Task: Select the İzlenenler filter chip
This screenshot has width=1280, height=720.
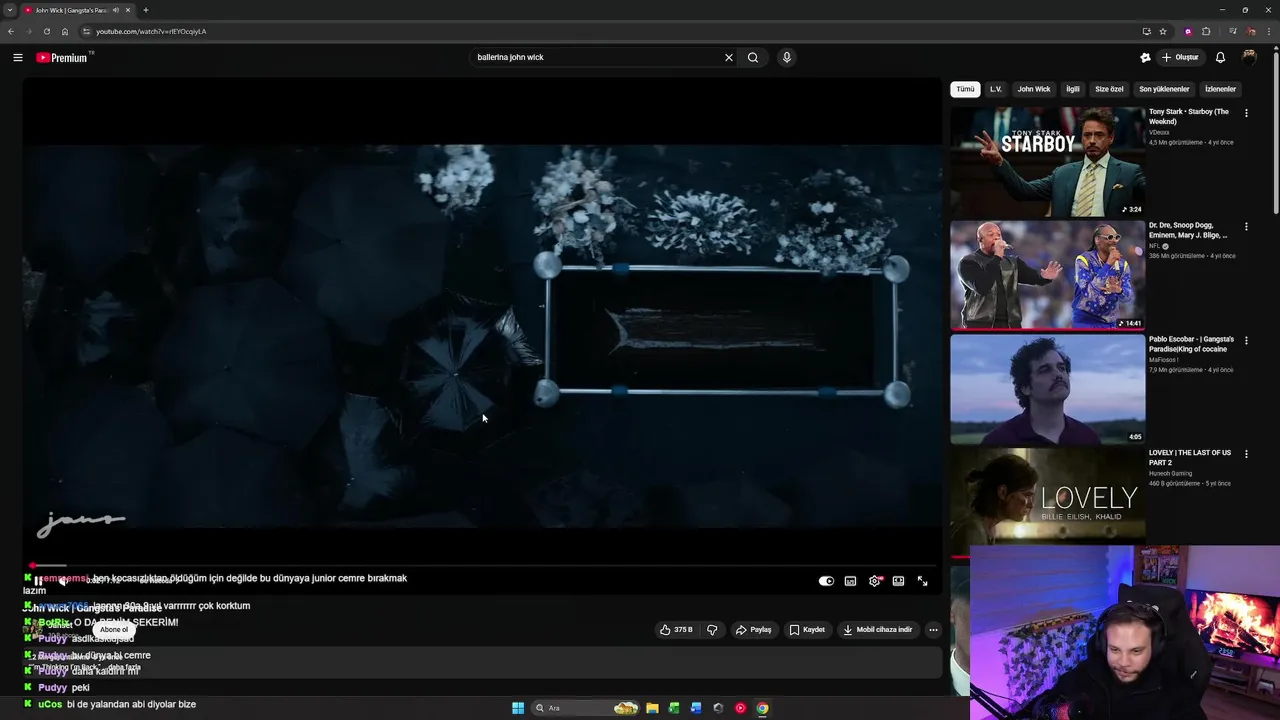Action: coord(1221,89)
